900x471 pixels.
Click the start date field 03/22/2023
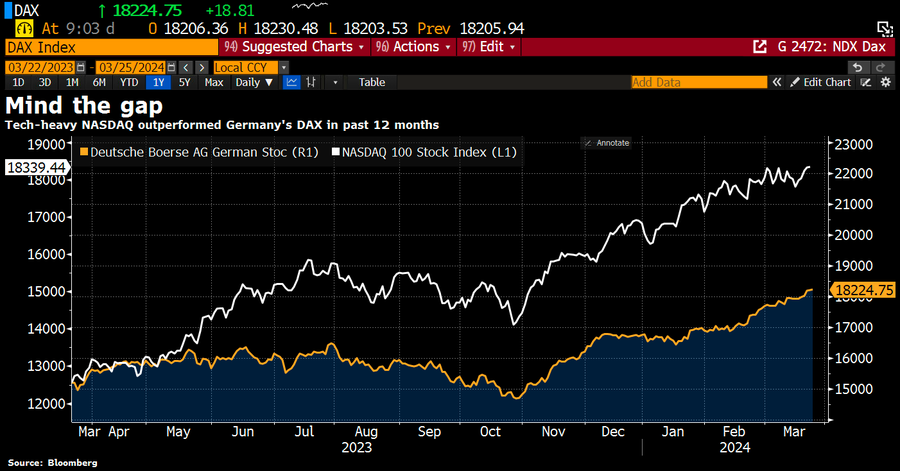[40, 68]
